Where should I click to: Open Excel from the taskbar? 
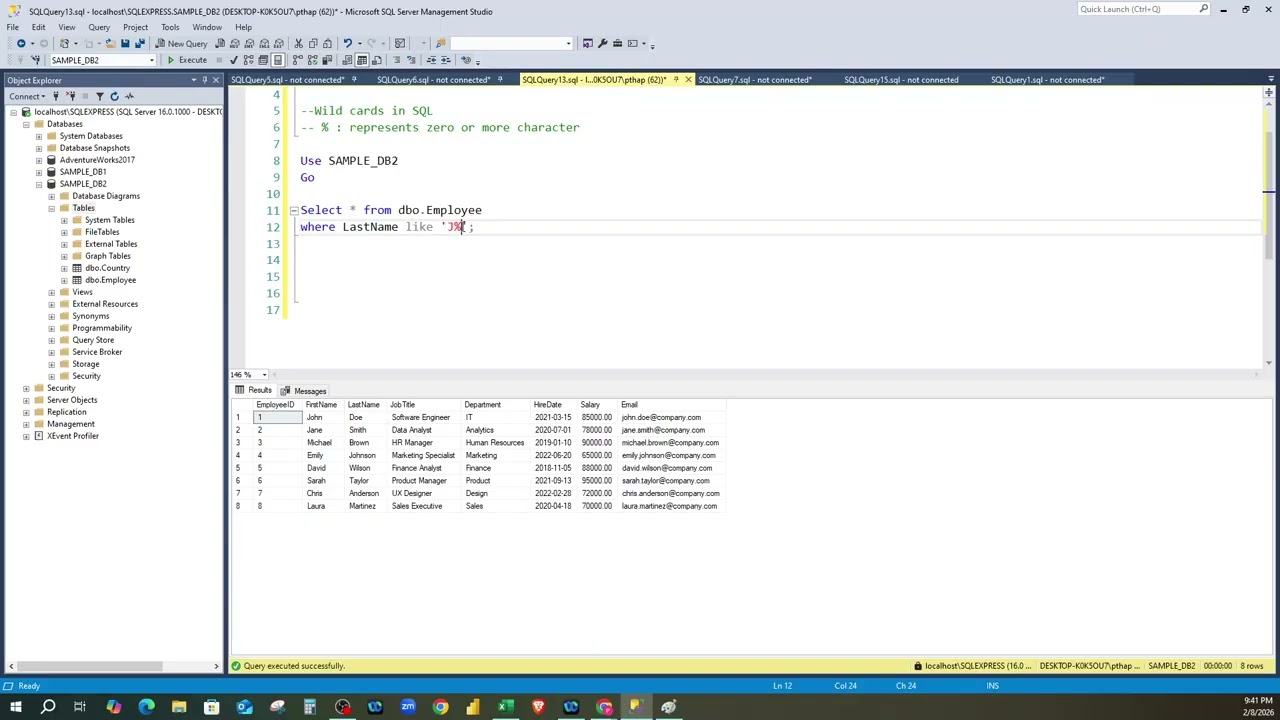(x=506, y=707)
